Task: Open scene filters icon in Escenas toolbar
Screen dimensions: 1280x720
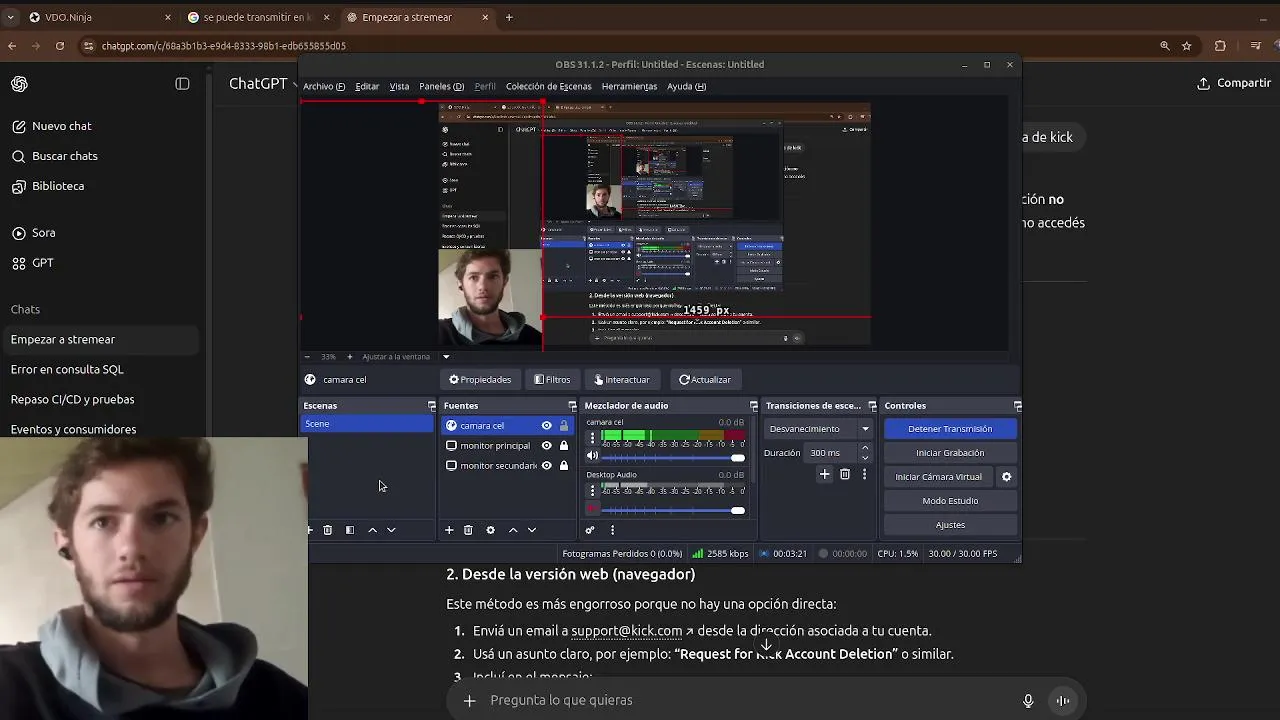Action: click(350, 530)
